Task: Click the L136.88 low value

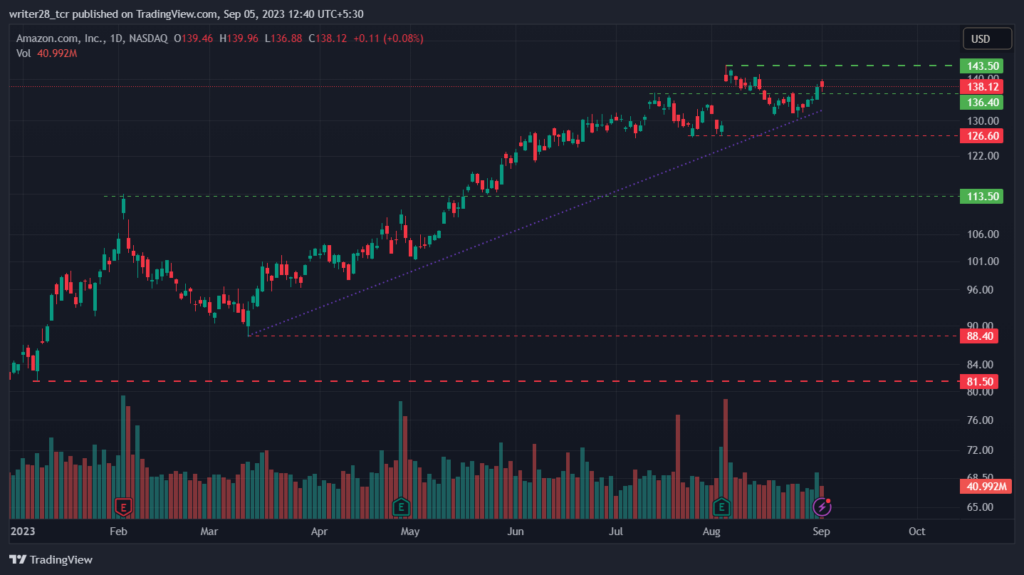Action: (x=283, y=39)
